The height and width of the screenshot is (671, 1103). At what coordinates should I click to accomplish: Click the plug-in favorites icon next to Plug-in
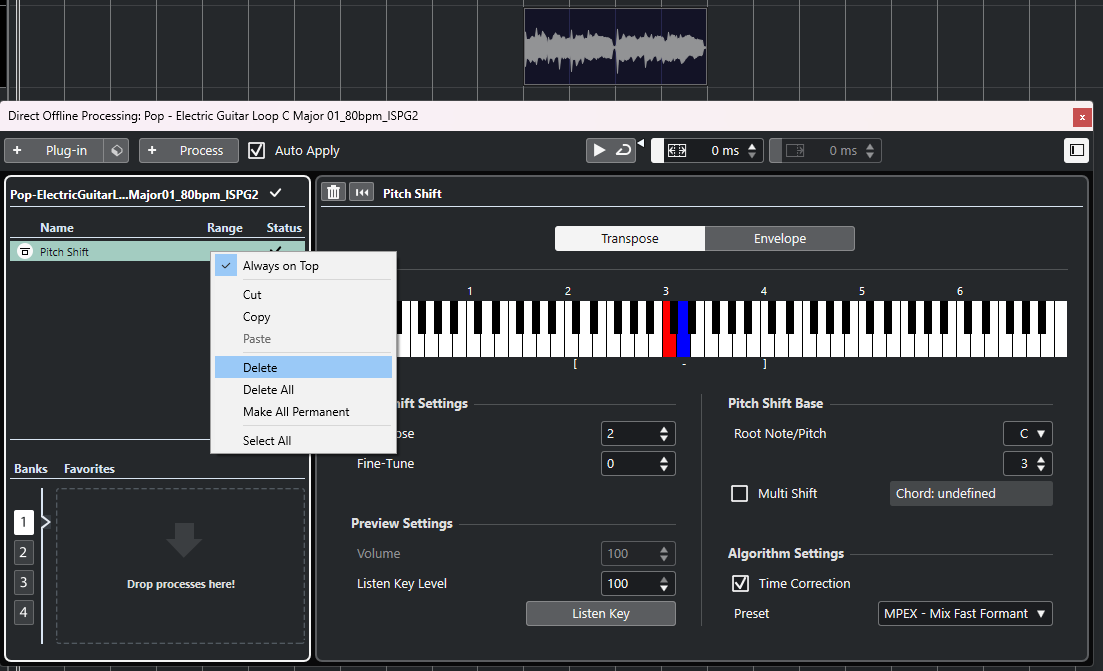pyautogui.click(x=117, y=150)
